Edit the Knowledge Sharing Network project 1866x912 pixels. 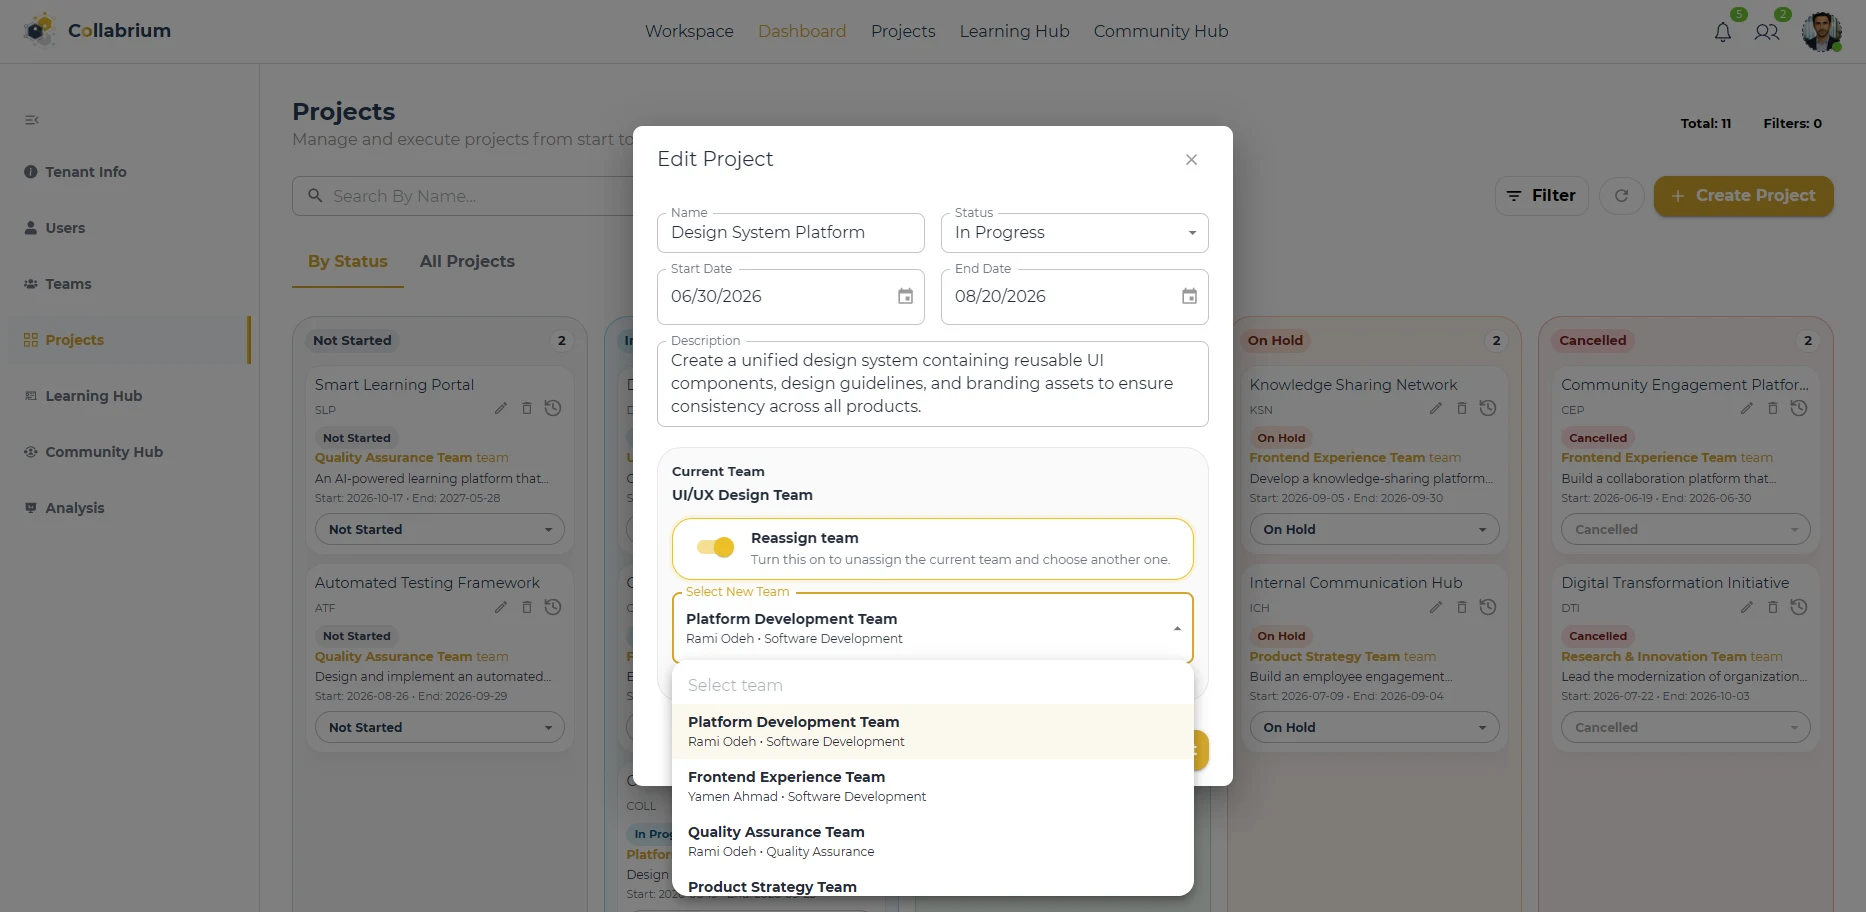coord(1436,408)
